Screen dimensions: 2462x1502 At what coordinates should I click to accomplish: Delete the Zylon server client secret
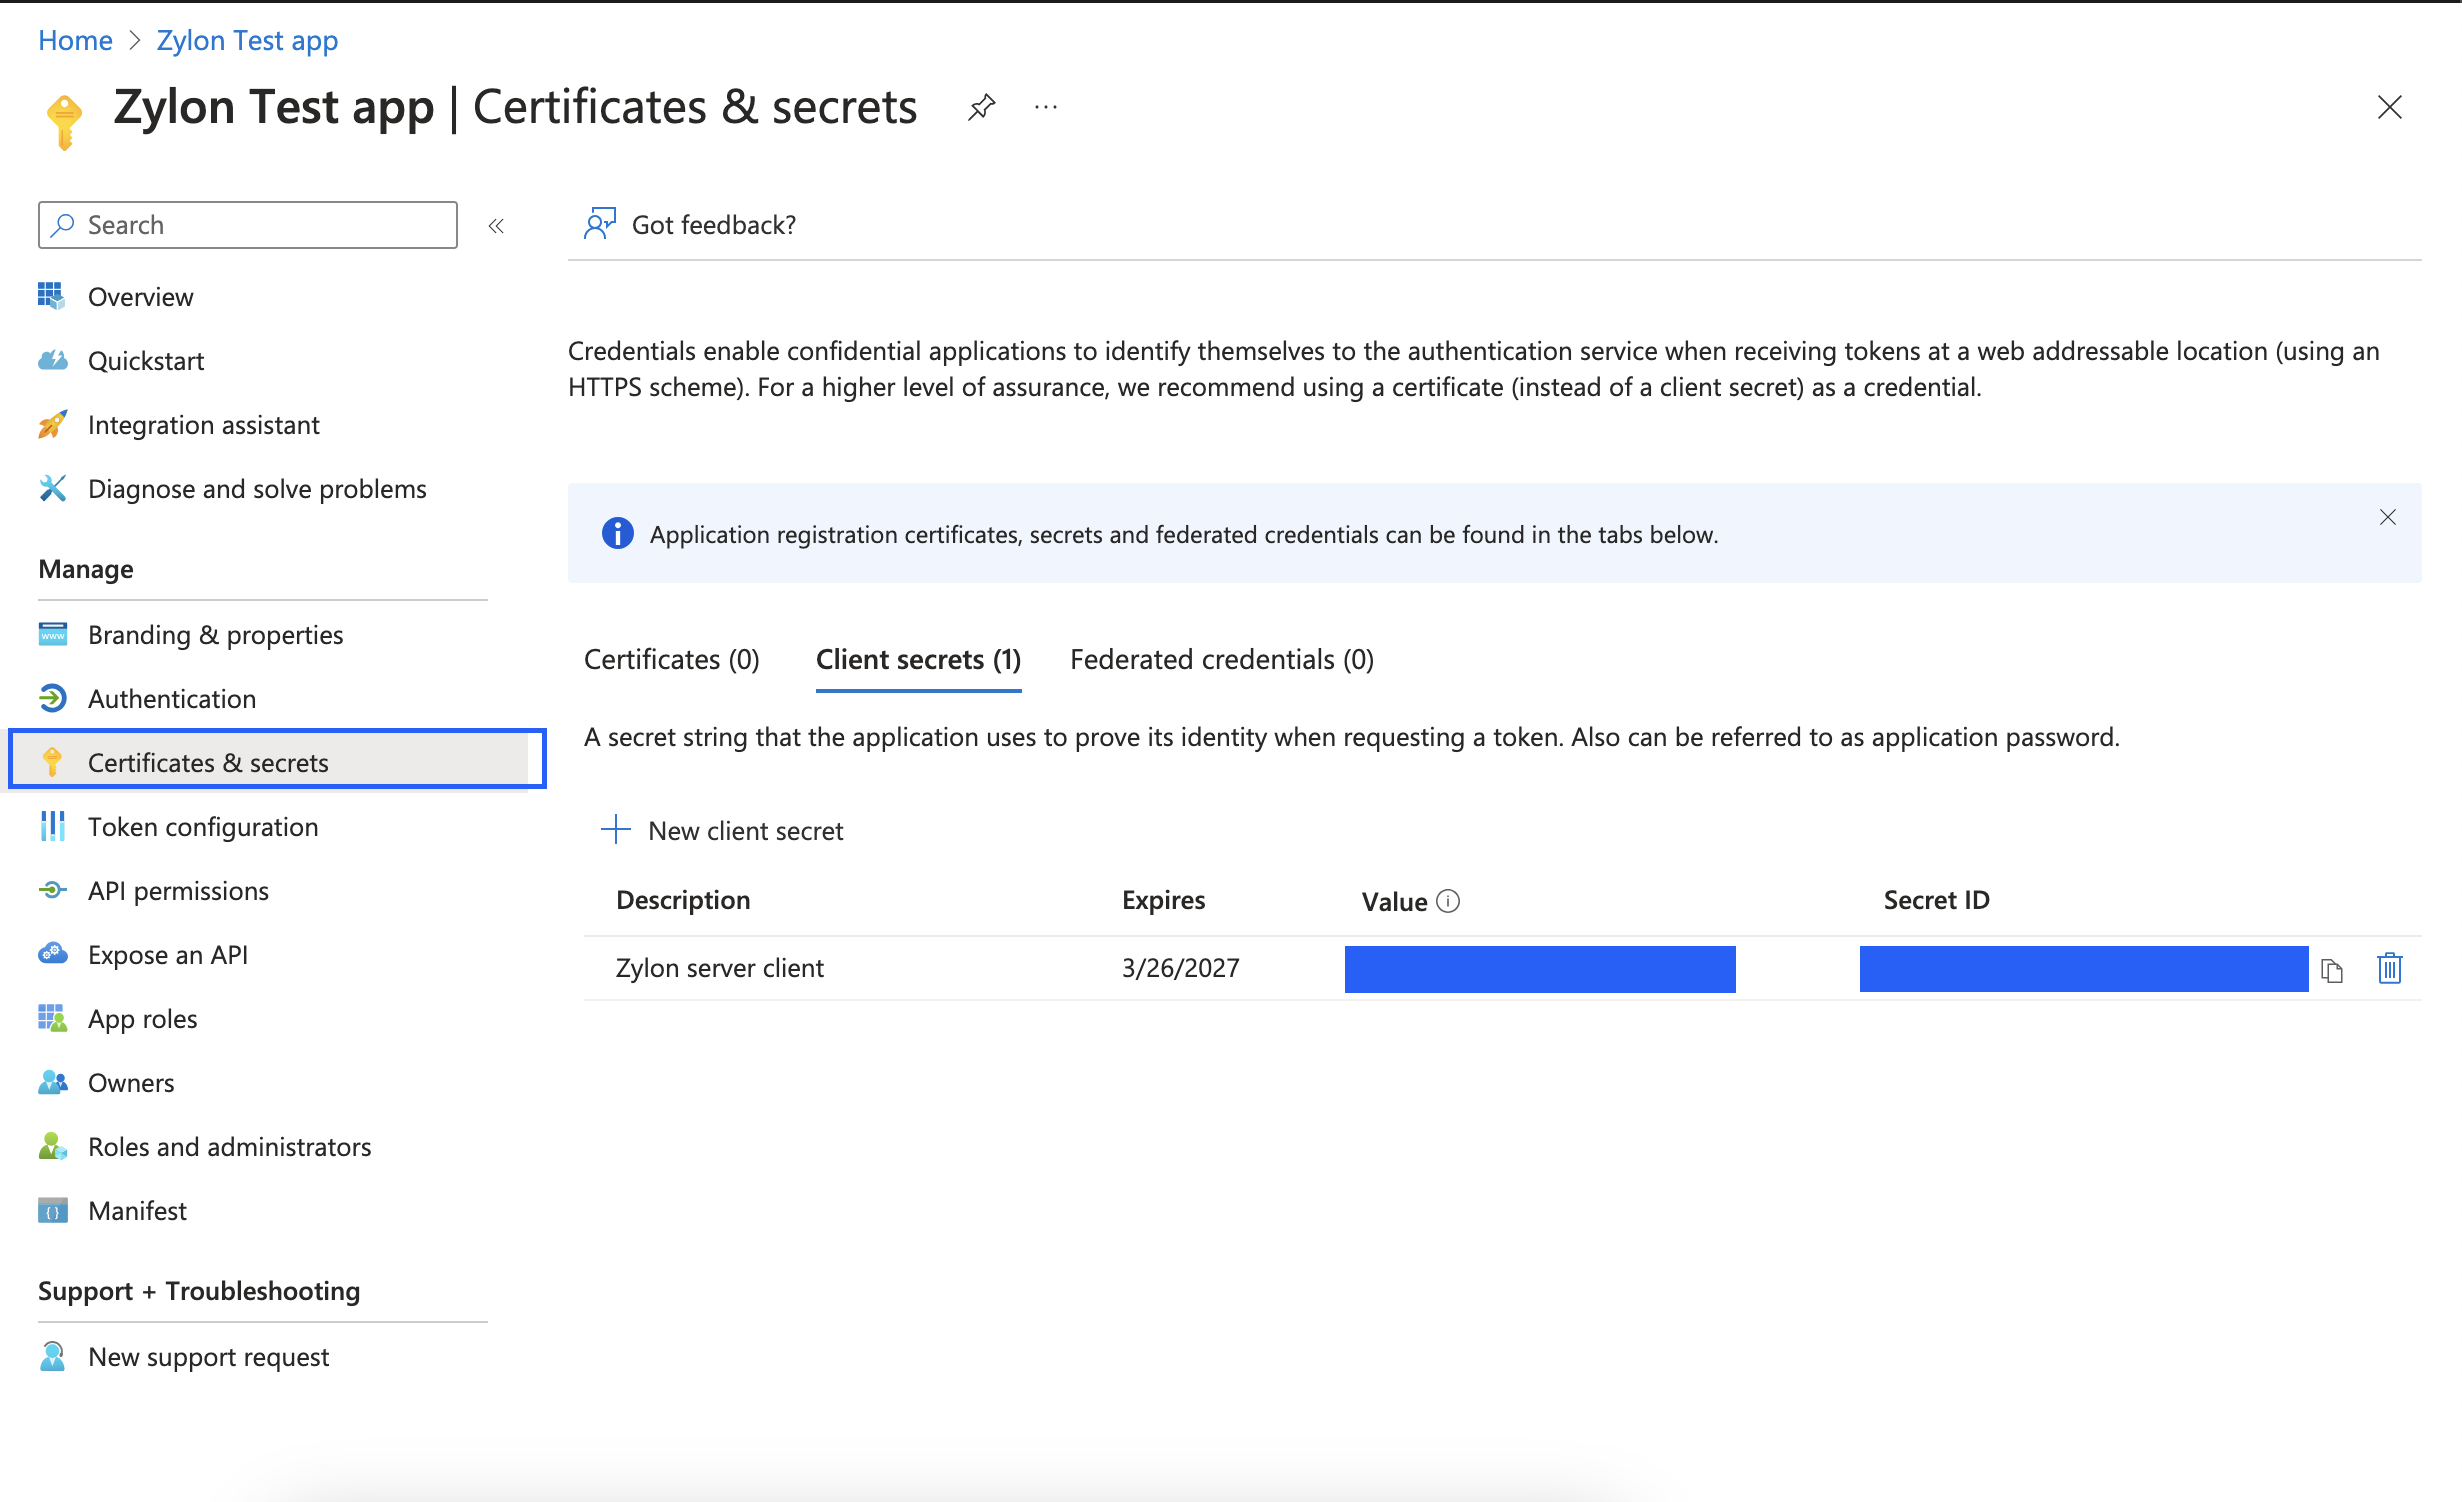[x=2389, y=968]
